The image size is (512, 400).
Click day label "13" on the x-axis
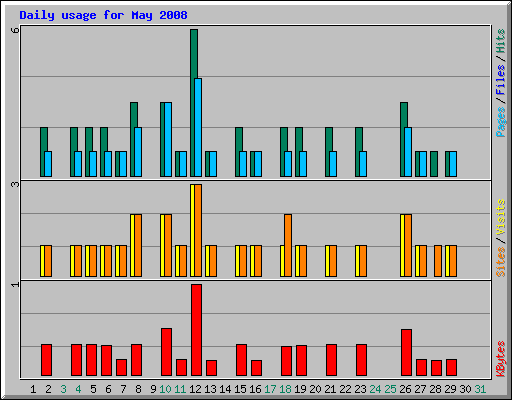[210, 389]
